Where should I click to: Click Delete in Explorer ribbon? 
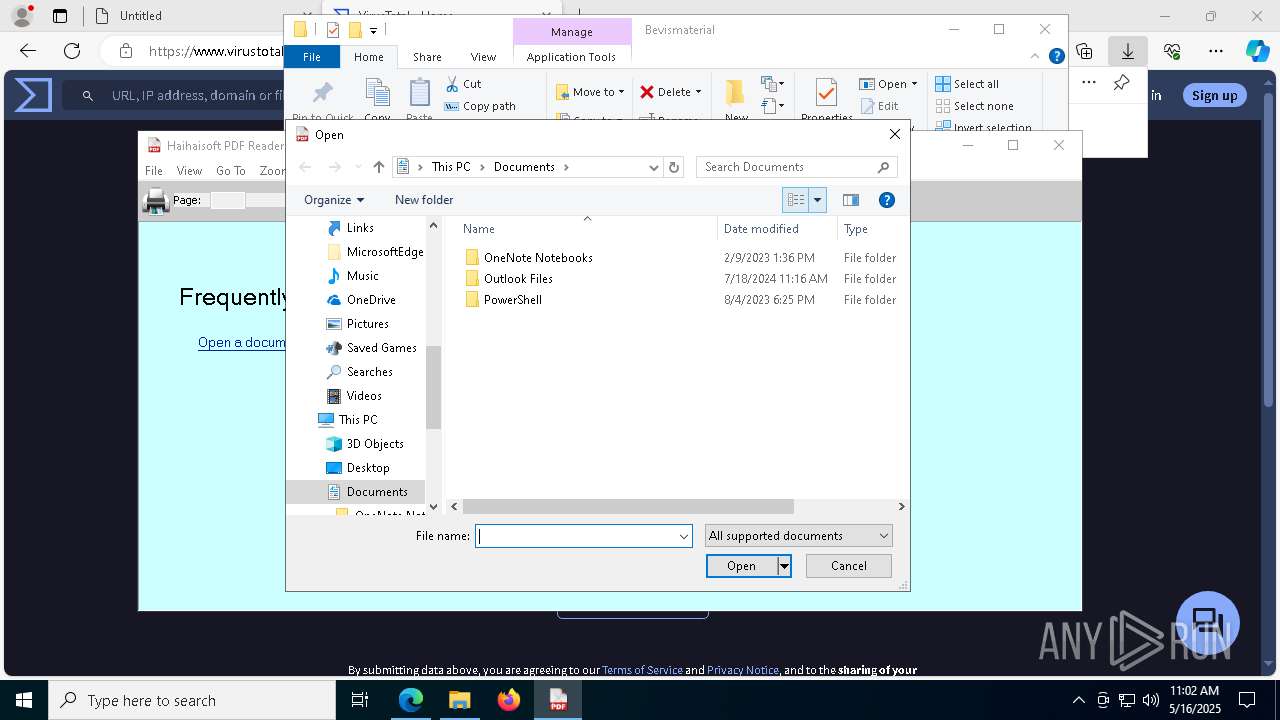tap(671, 92)
